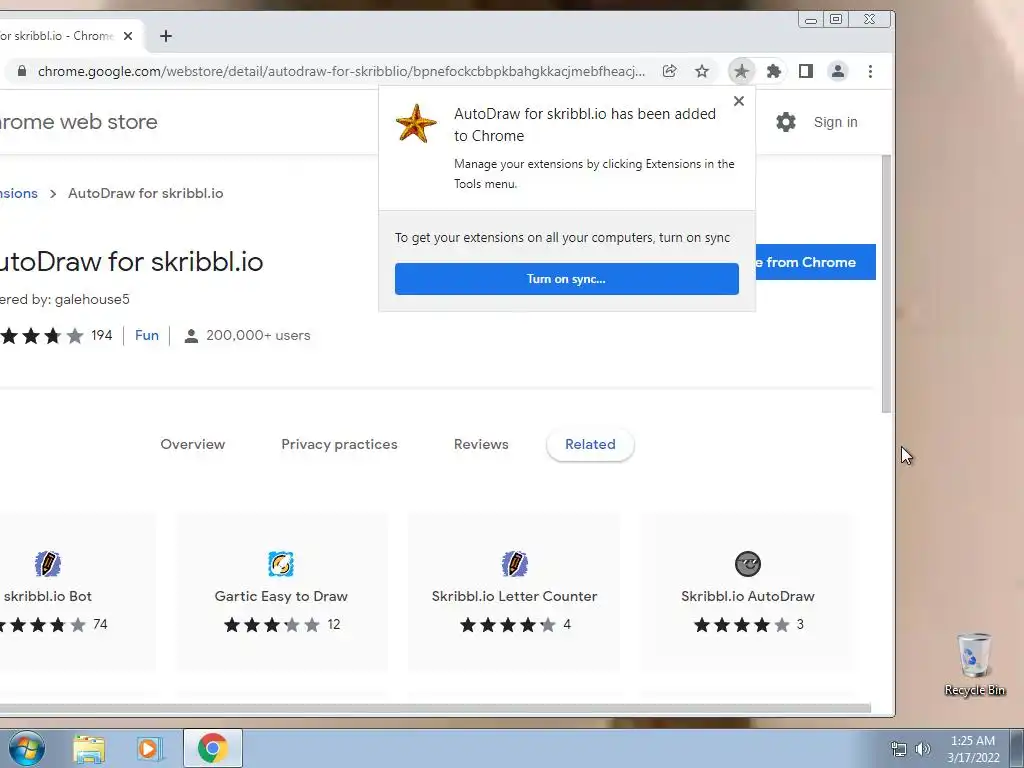Click the share page icon in address bar
Image resolution: width=1024 pixels, height=768 pixels.
pyautogui.click(x=669, y=71)
